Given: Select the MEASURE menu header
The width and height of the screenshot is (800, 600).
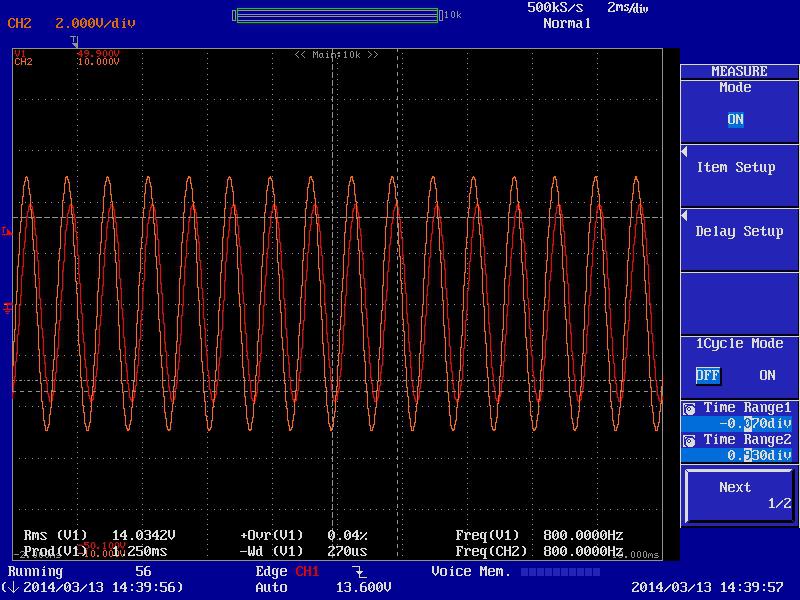Looking at the screenshot, I should (x=739, y=71).
